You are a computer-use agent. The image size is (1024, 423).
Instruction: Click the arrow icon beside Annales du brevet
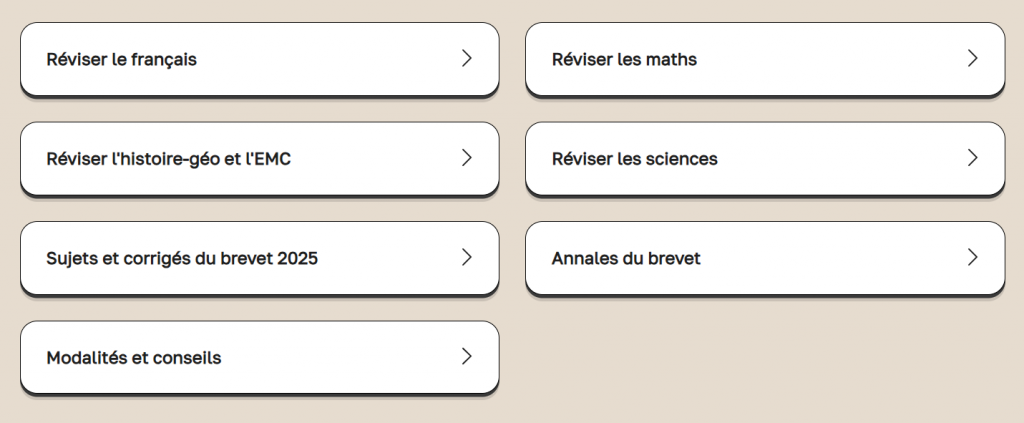[971, 258]
